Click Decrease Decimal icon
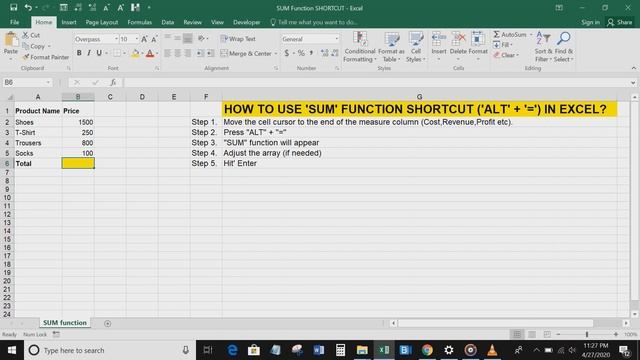The height and width of the screenshot is (360, 640). [x=335, y=53]
